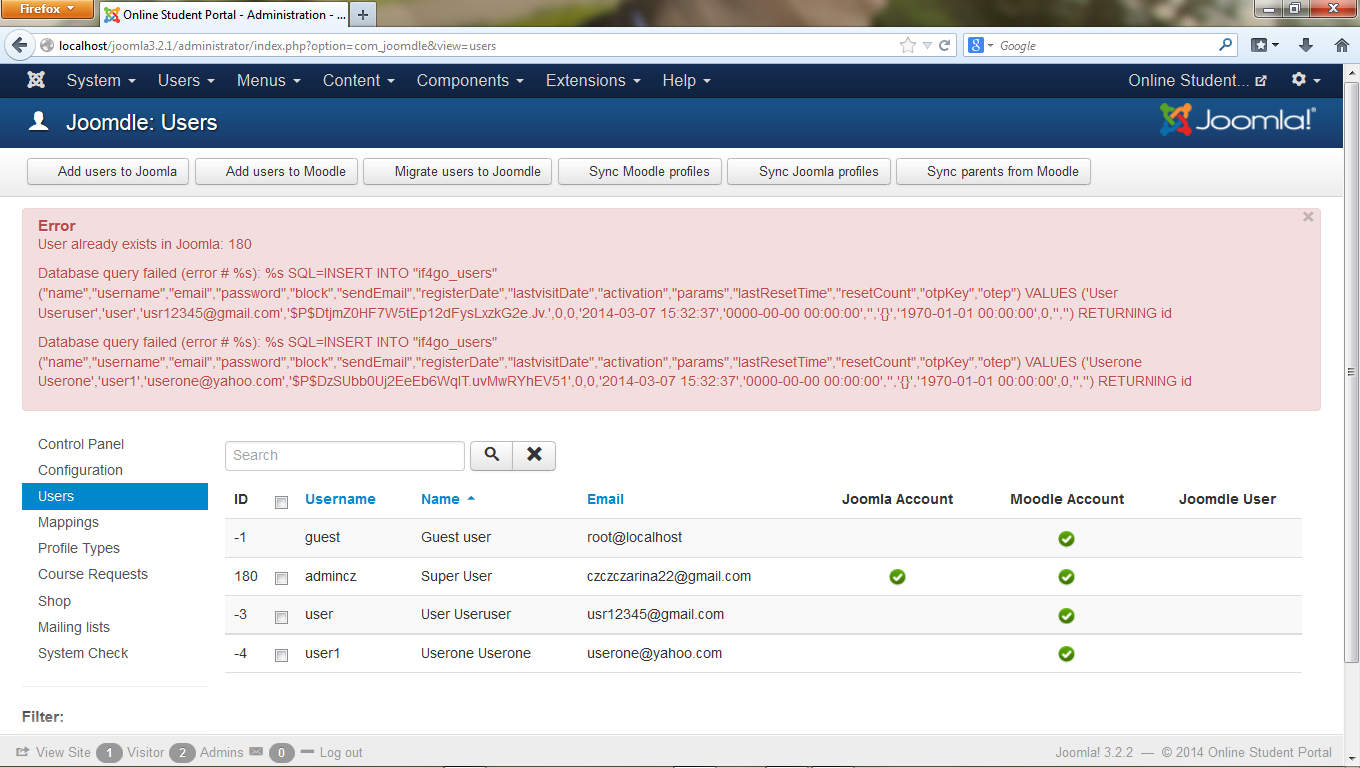Viewport: 1360px width, 768px height.
Task: Dismiss the error alert with the close X
Action: click(1307, 217)
